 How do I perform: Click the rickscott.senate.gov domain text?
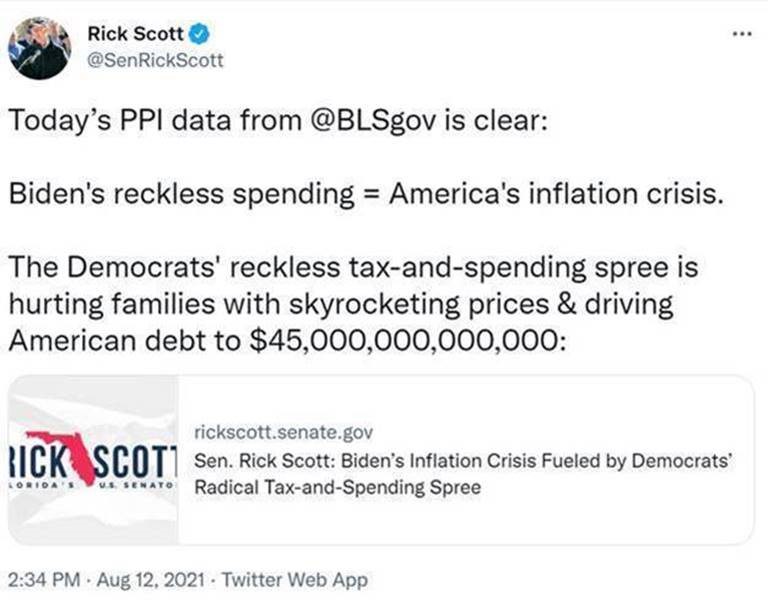(284, 432)
